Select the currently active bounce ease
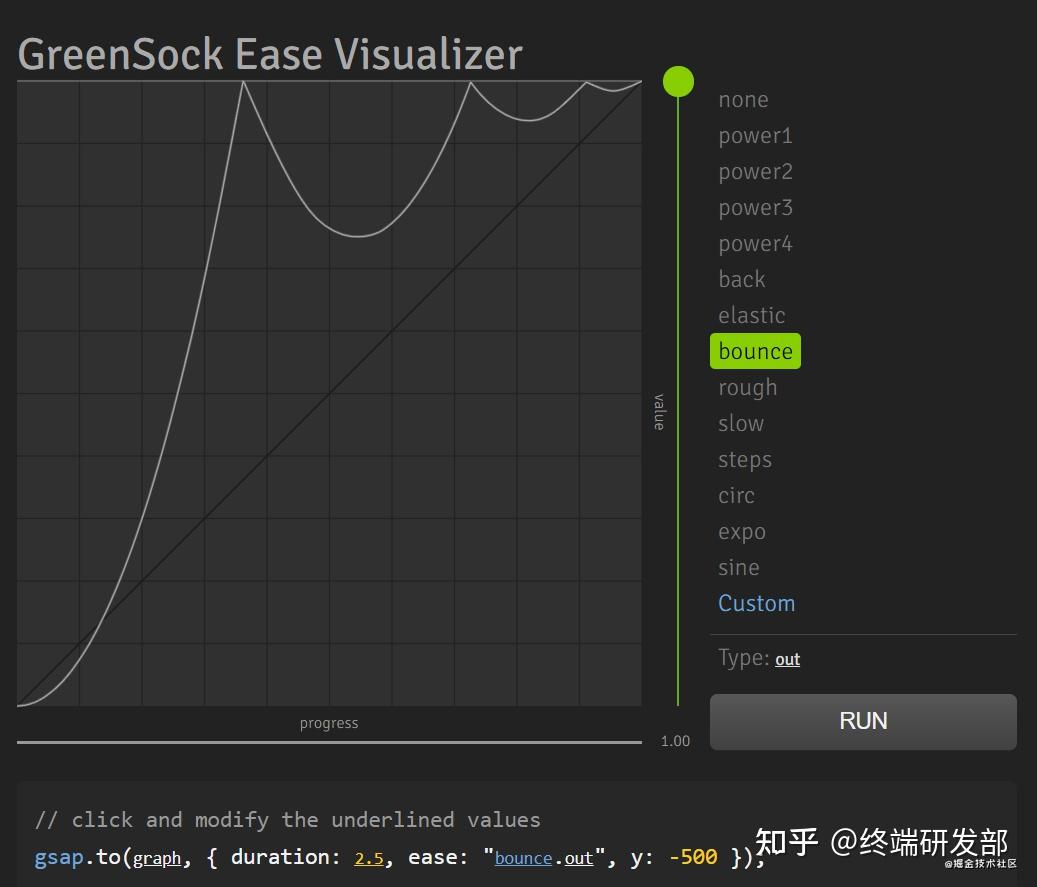Viewport: 1037px width, 887px height. coord(755,351)
